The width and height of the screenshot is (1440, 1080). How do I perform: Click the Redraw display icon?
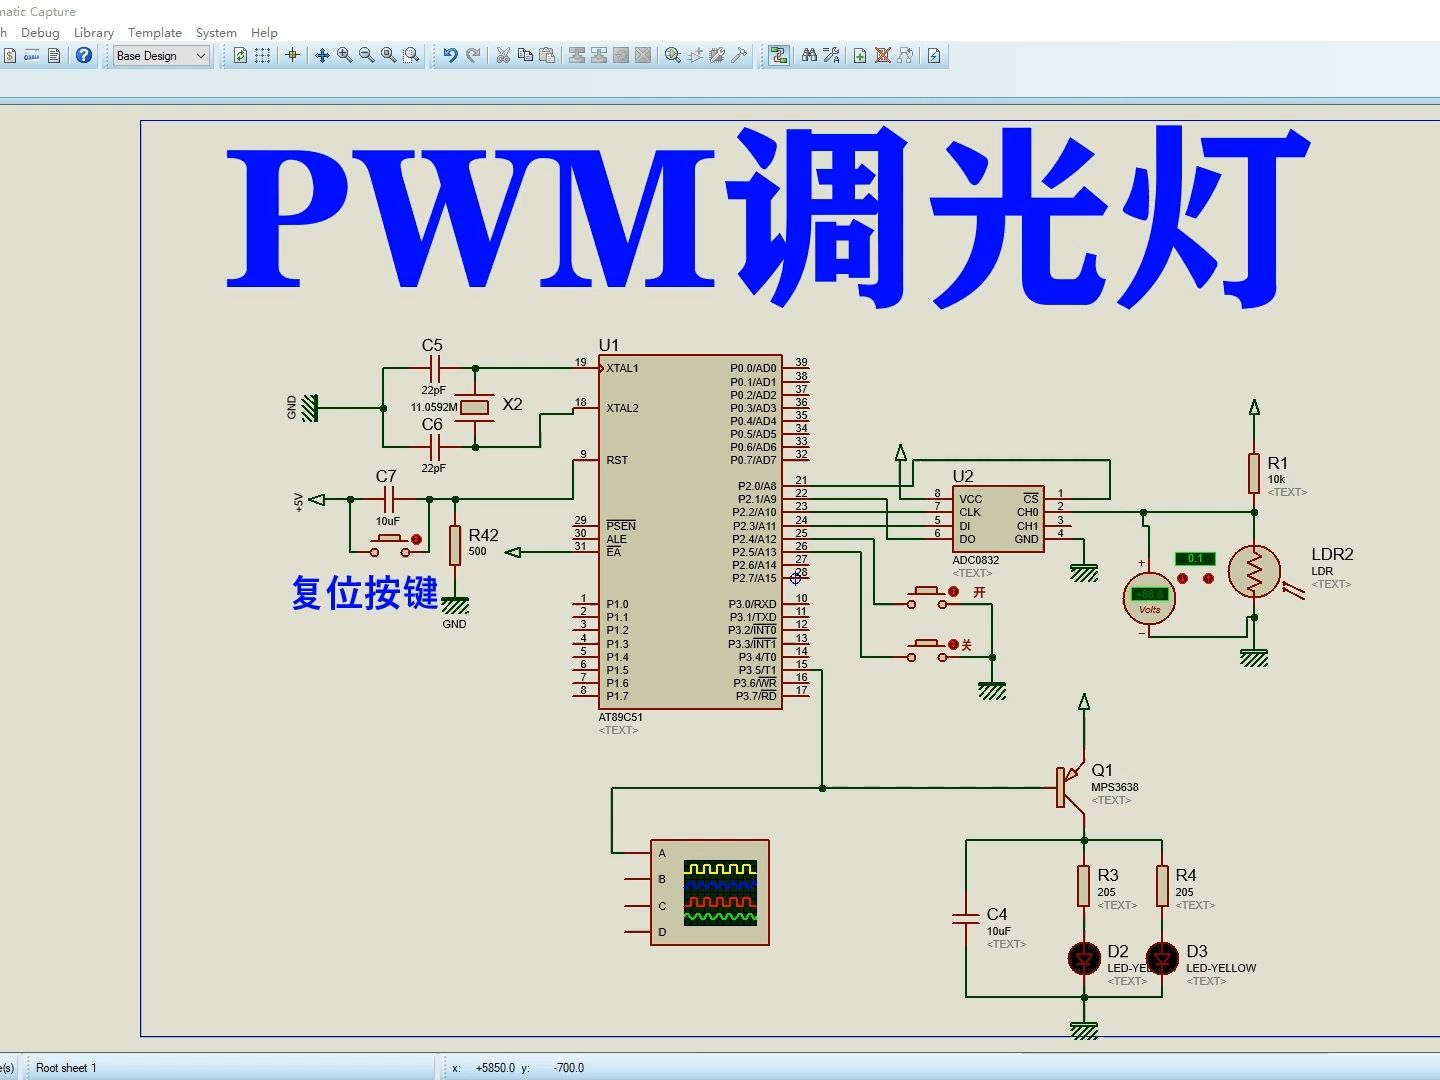pos(240,56)
